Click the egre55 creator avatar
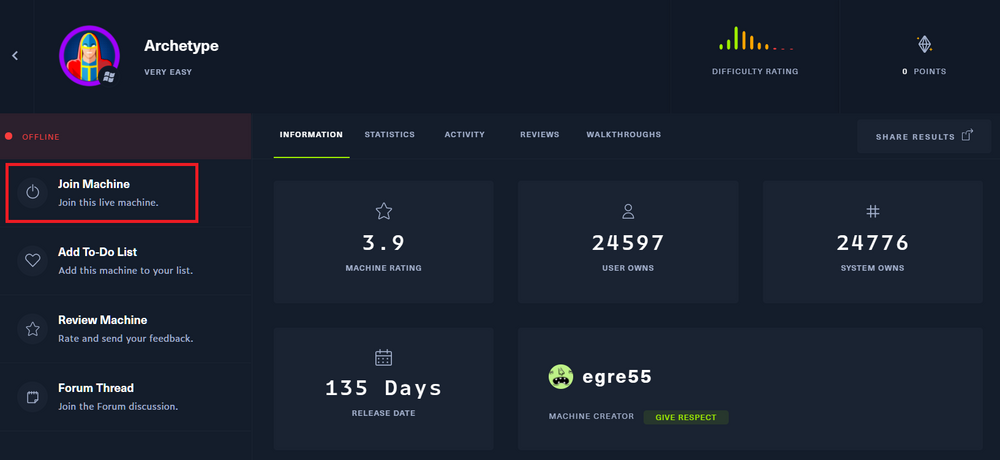The height and width of the screenshot is (460, 1000). click(x=561, y=377)
